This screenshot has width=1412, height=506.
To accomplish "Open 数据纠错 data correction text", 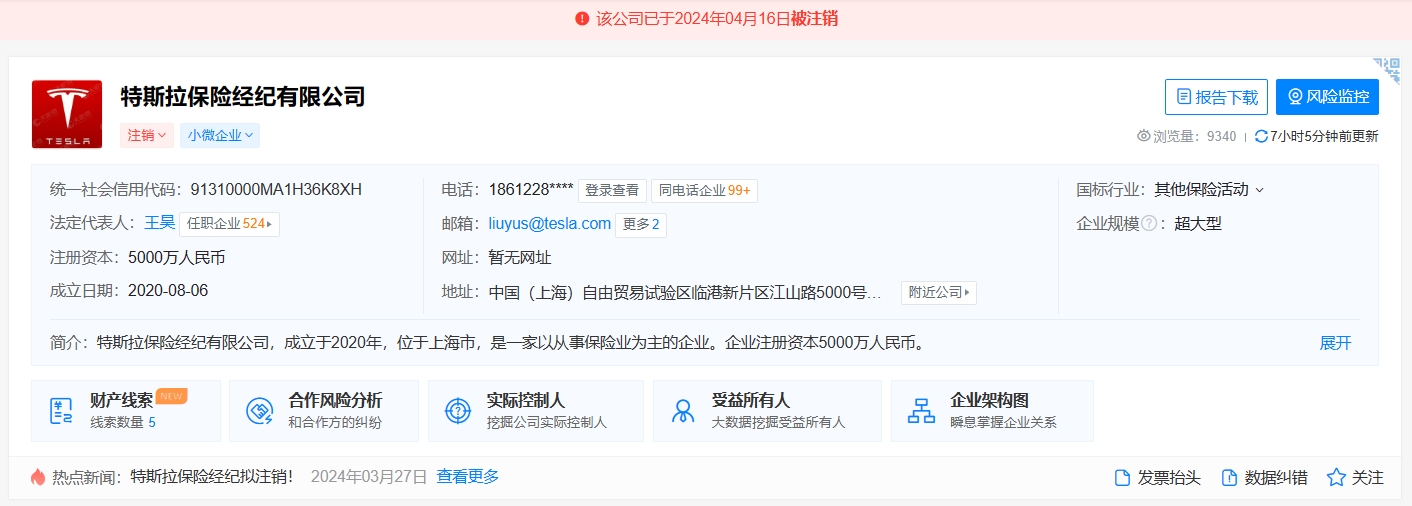I will tap(1276, 478).
